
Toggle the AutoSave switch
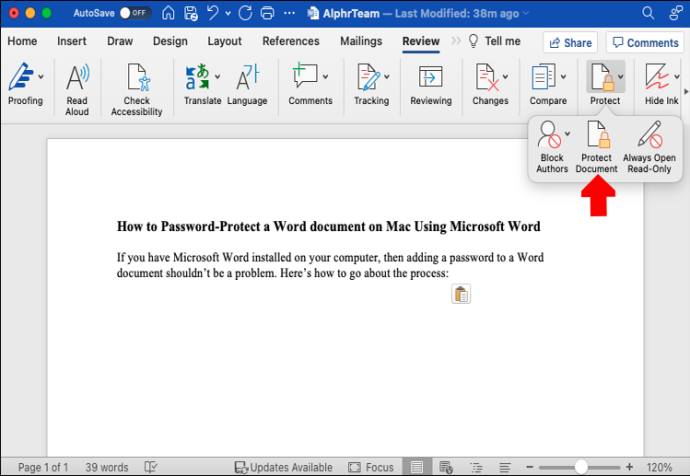tap(135, 13)
